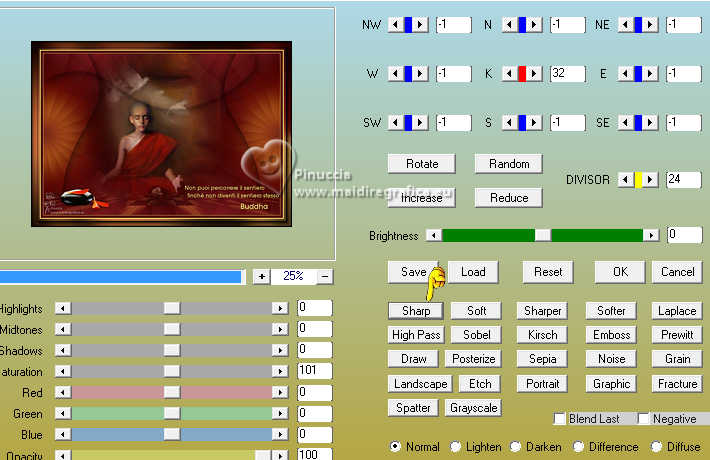The height and width of the screenshot is (460, 710).
Task: Confirm with the OK button
Action: coord(620,272)
